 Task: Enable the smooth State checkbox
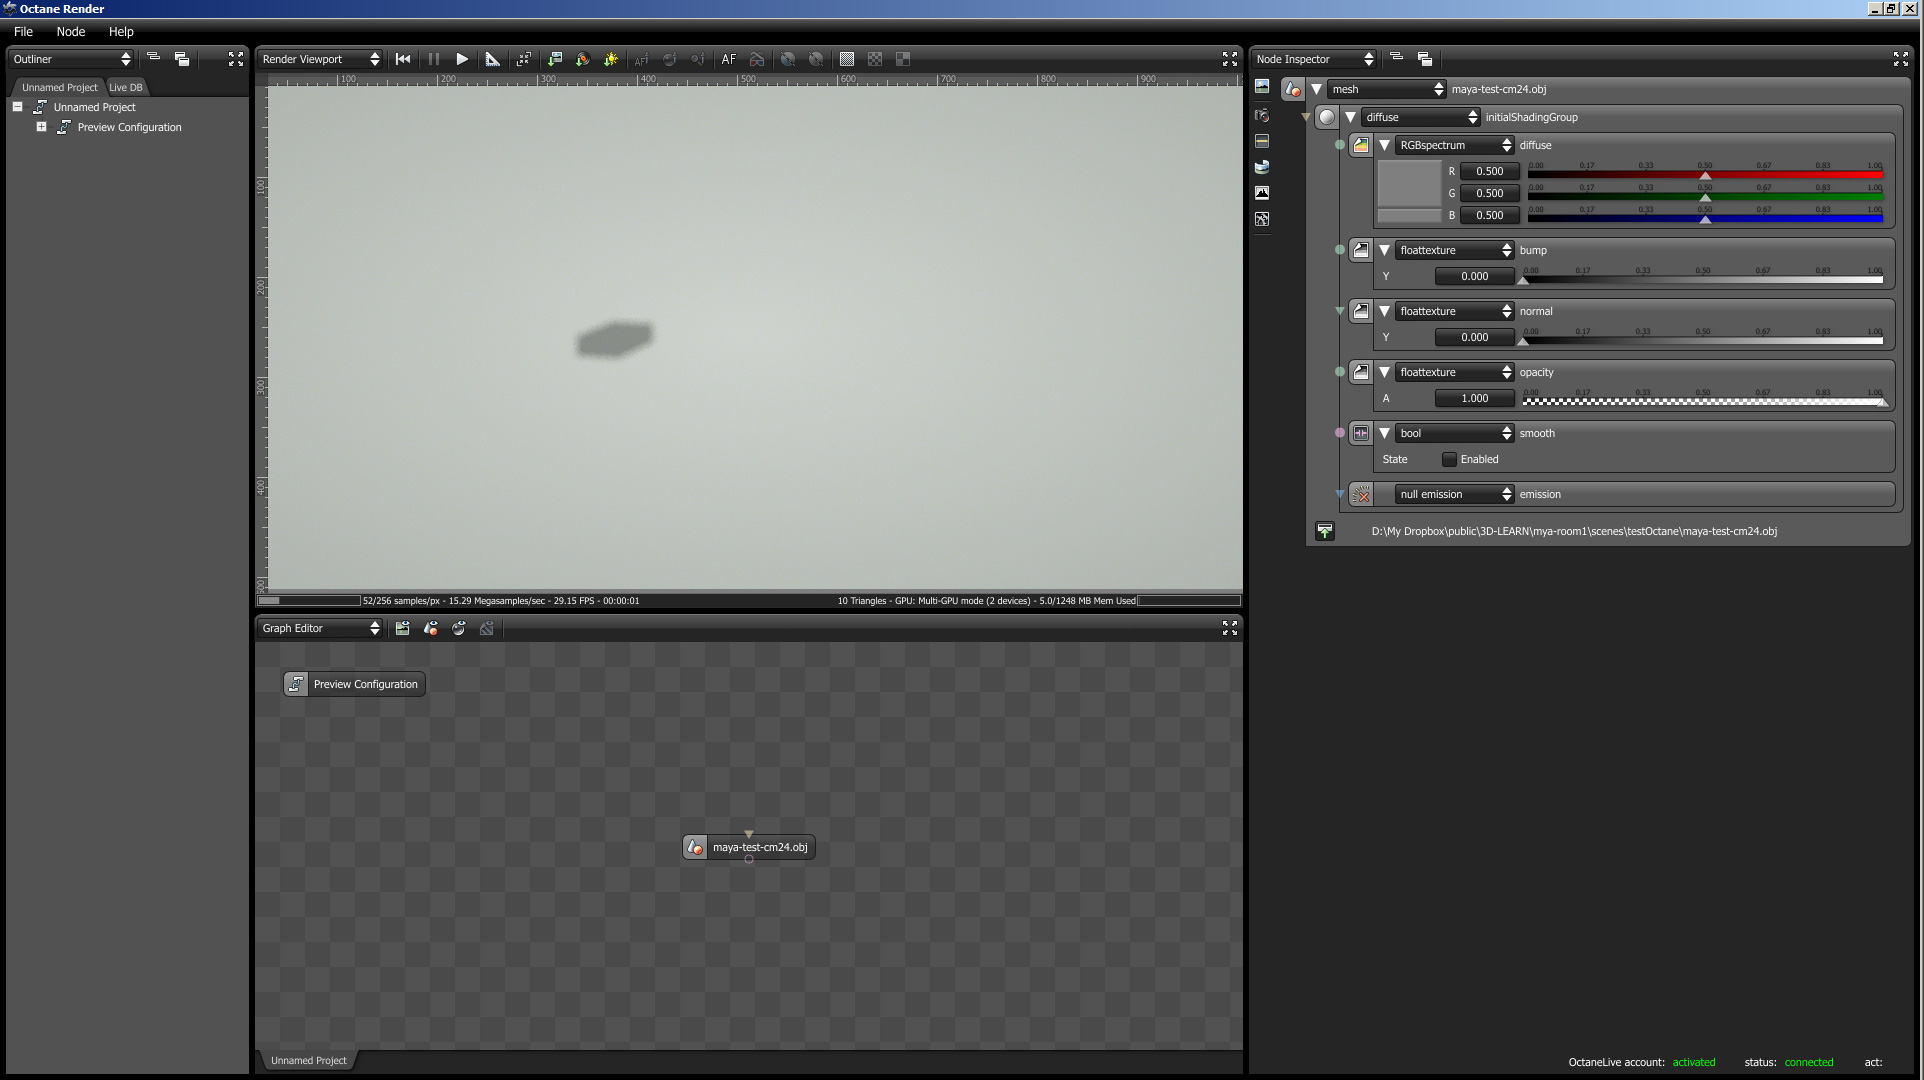coord(1449,460)
